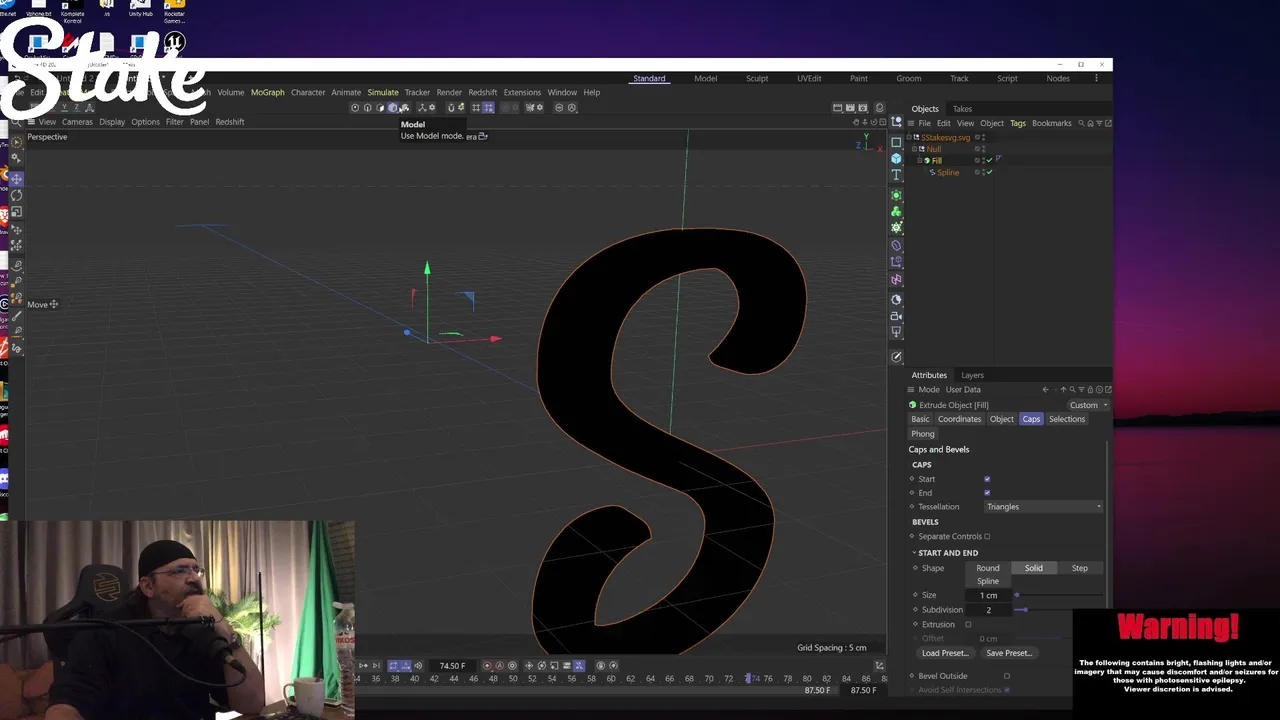Click the bevel Size input field
This screenshot has width=1280, height=720.
[x=988, y=595]
